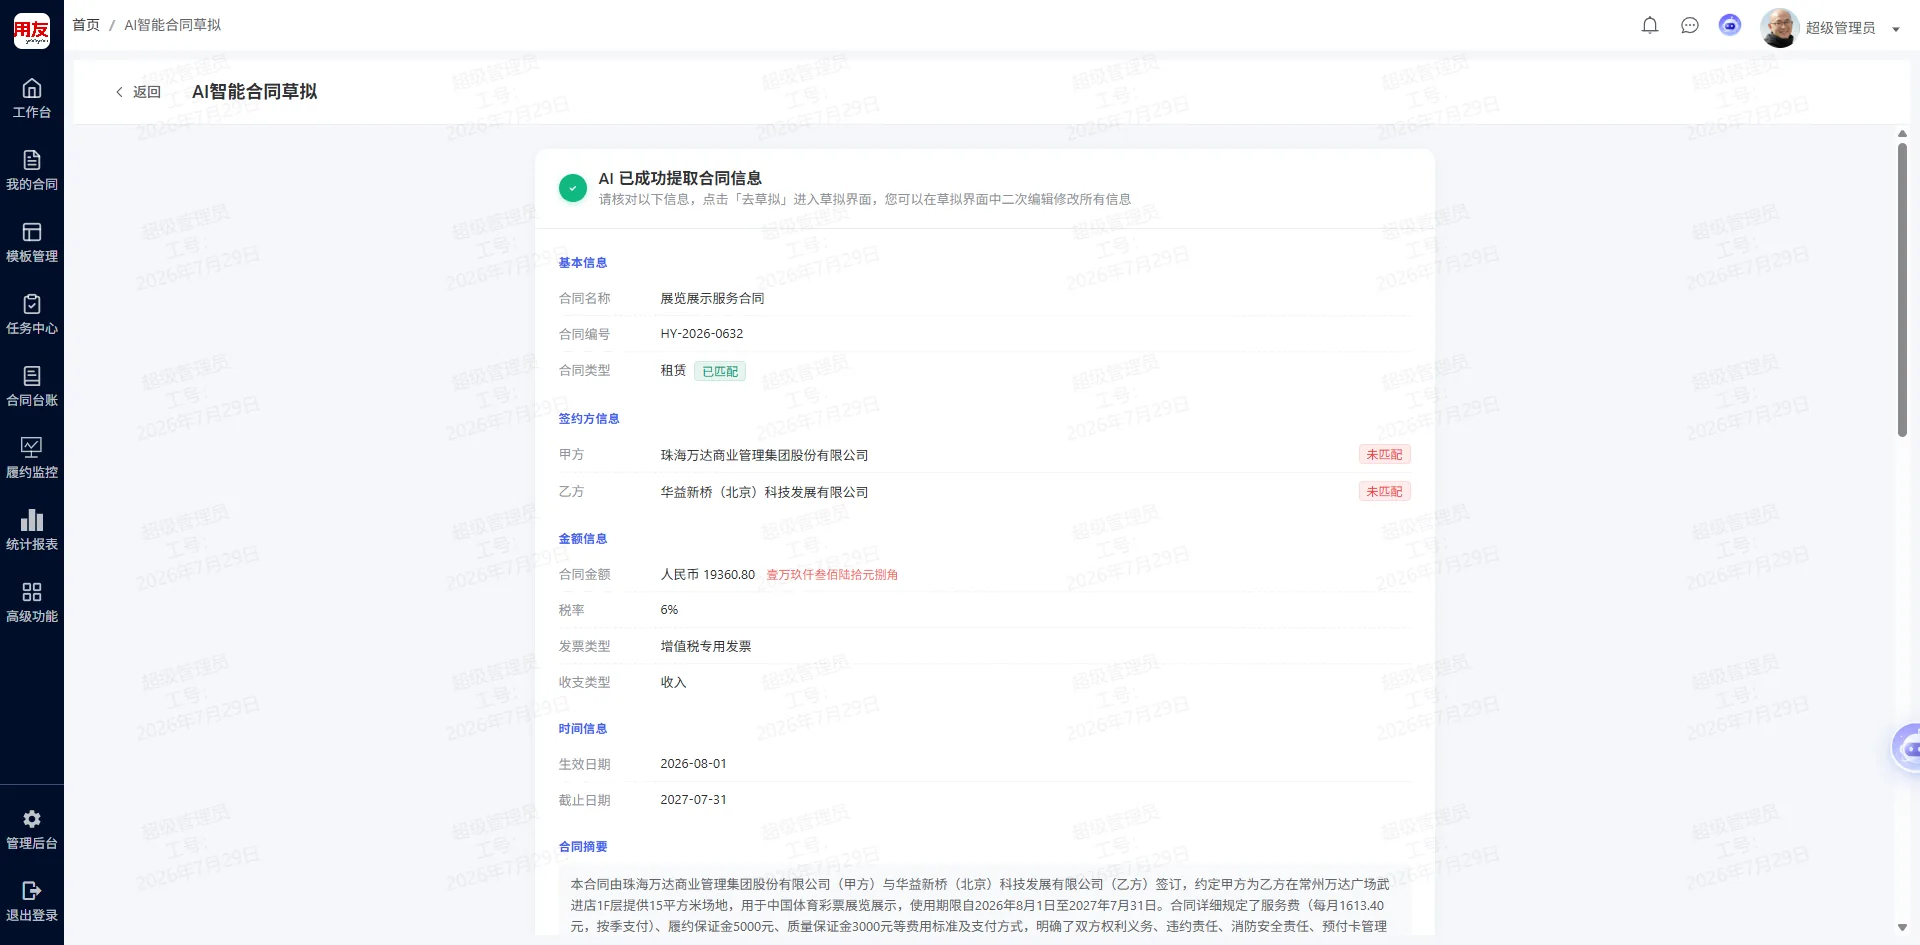Click the scrollbar up arrow

click(x=1902, y=134)
